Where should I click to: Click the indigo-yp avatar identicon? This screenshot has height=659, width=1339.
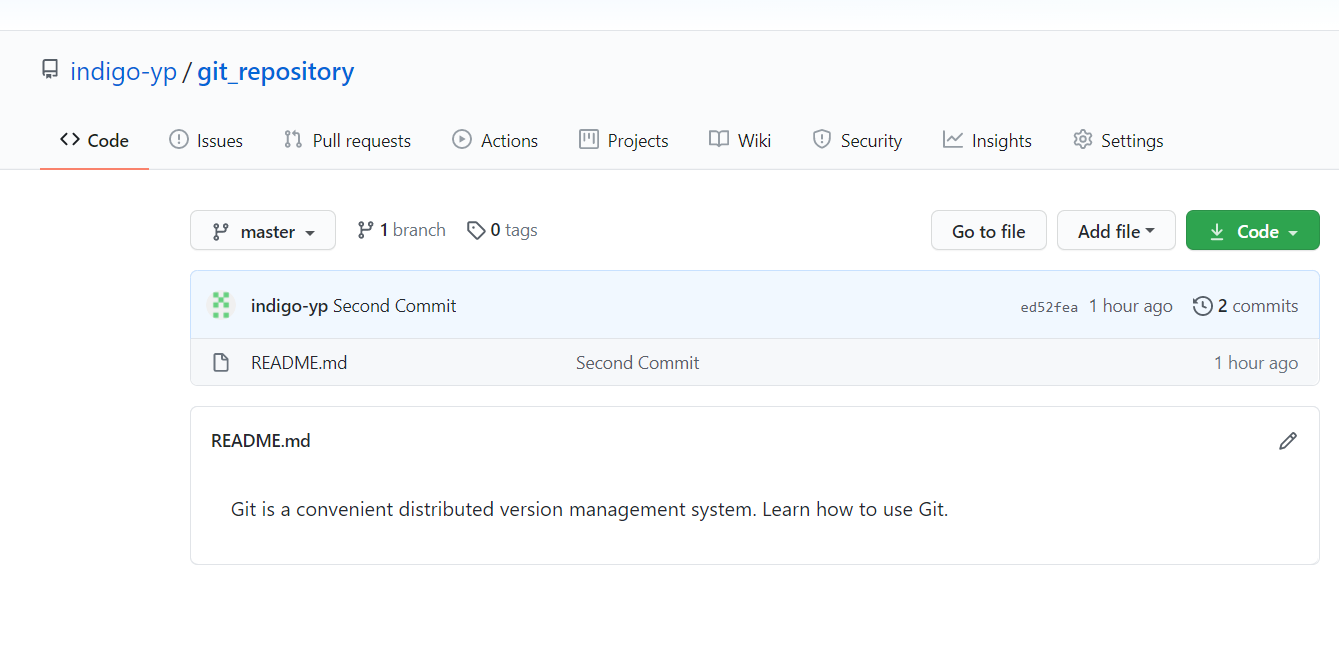pyautogui.click(x=221, y=306)
